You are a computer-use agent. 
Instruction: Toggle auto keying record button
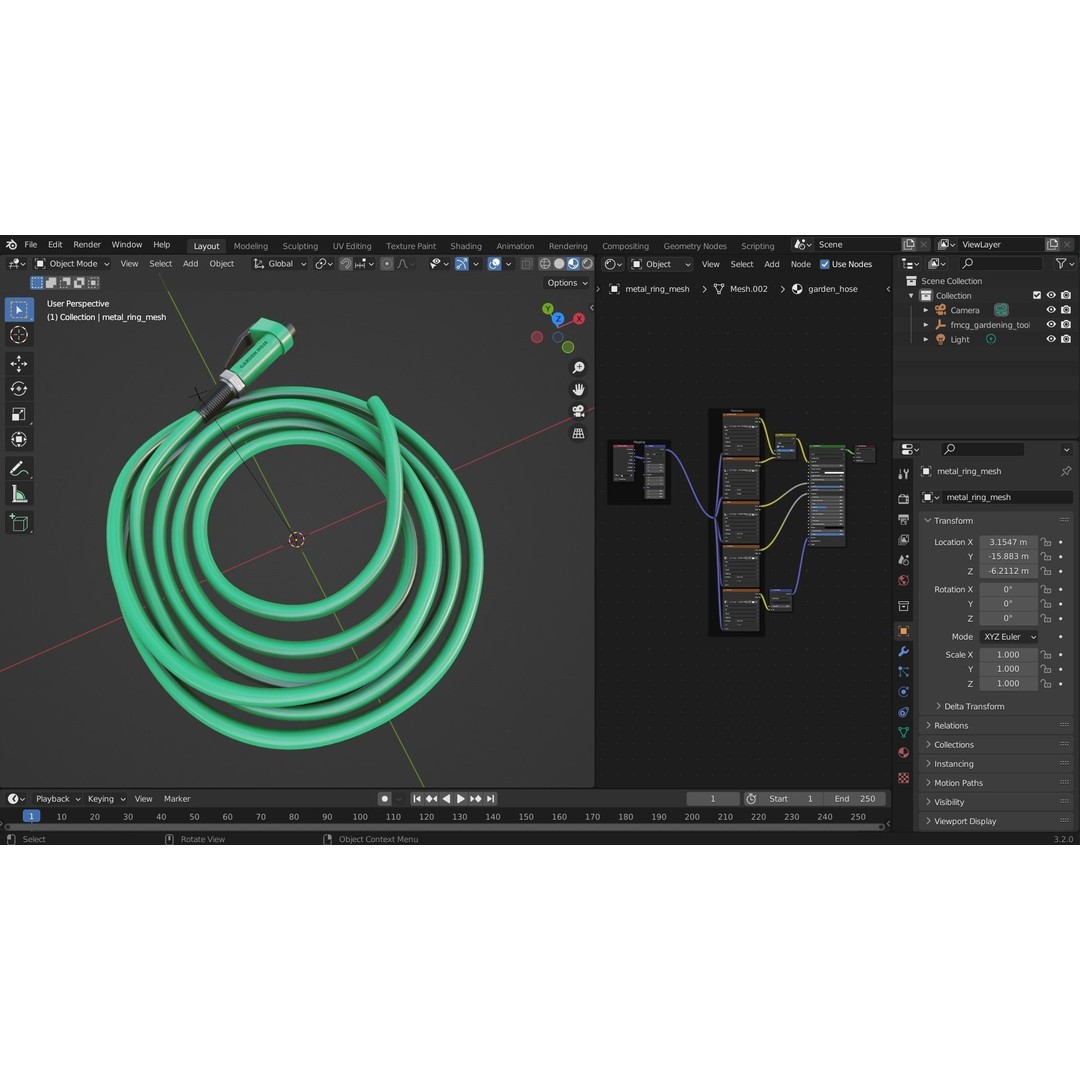tap(384, 799)
